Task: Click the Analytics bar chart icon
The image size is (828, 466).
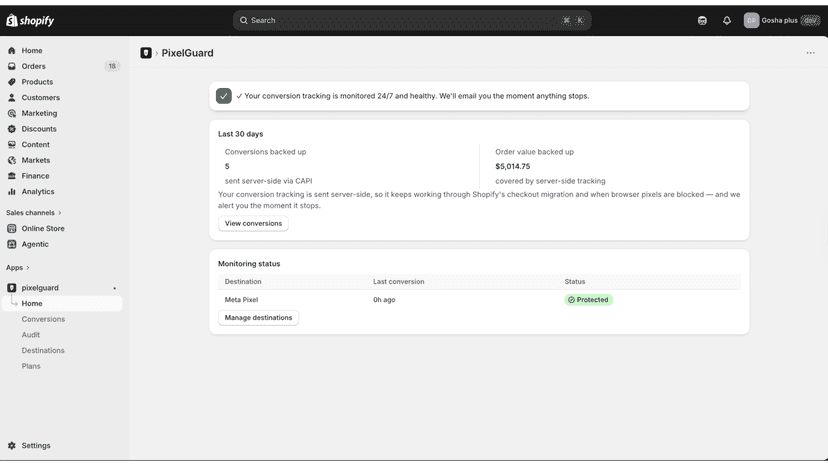Action: point(12,191)
